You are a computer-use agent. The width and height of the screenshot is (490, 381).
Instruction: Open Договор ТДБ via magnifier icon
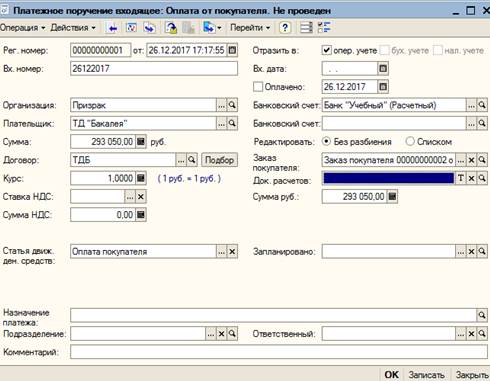pos(192,160)
